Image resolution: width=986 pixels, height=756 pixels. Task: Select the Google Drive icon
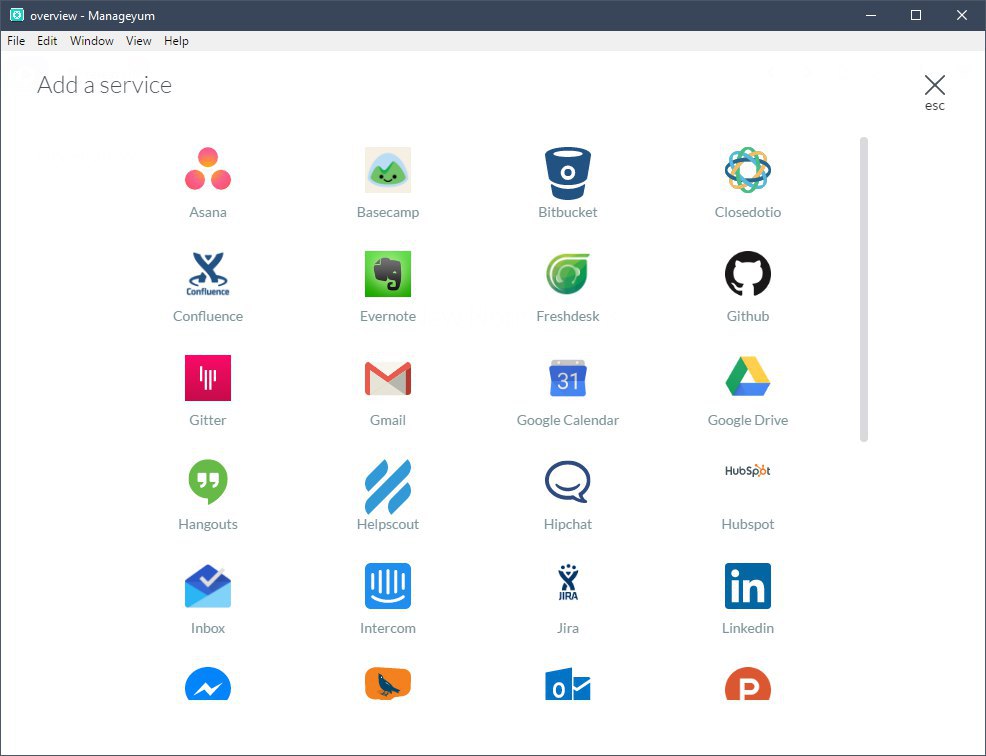coord(748,376)
